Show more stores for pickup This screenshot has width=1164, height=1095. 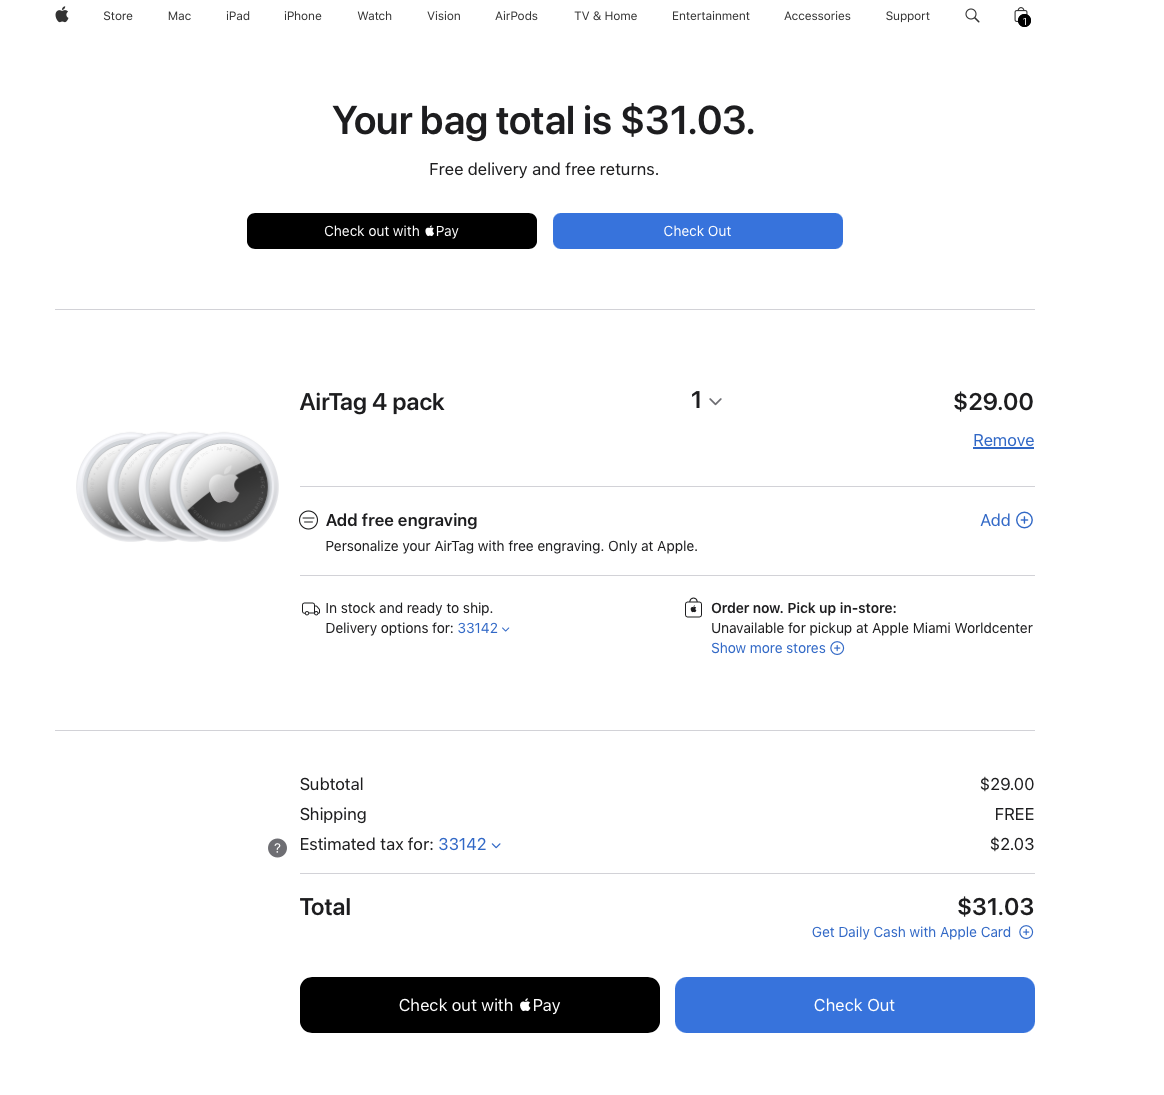[x=777, y=648]
